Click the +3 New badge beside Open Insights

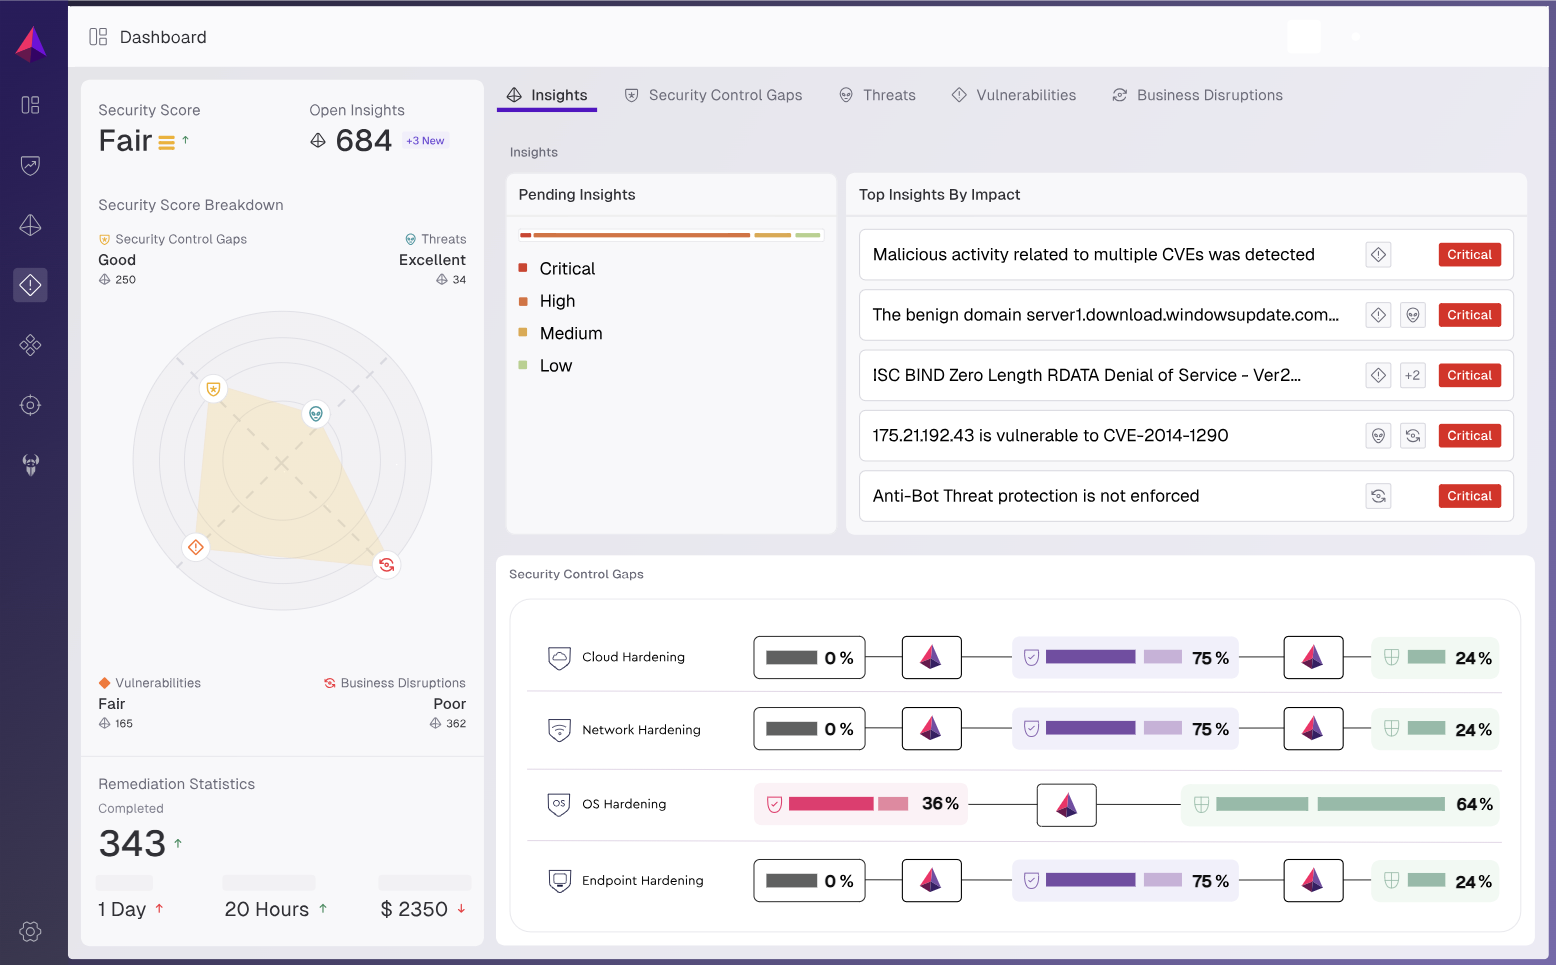click(425, 141)
